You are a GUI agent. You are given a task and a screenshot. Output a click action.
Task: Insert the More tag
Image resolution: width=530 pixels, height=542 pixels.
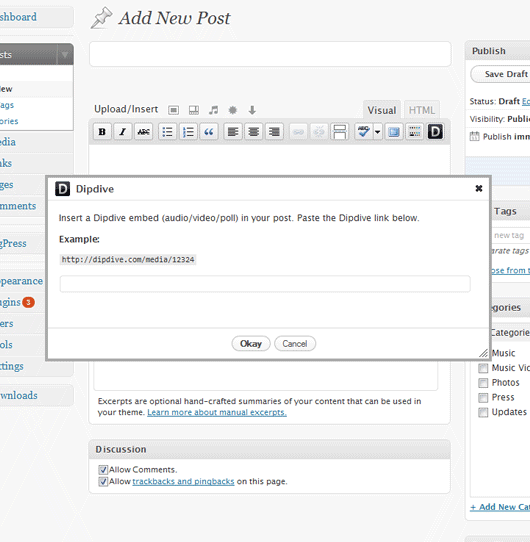tap(340, 132)
